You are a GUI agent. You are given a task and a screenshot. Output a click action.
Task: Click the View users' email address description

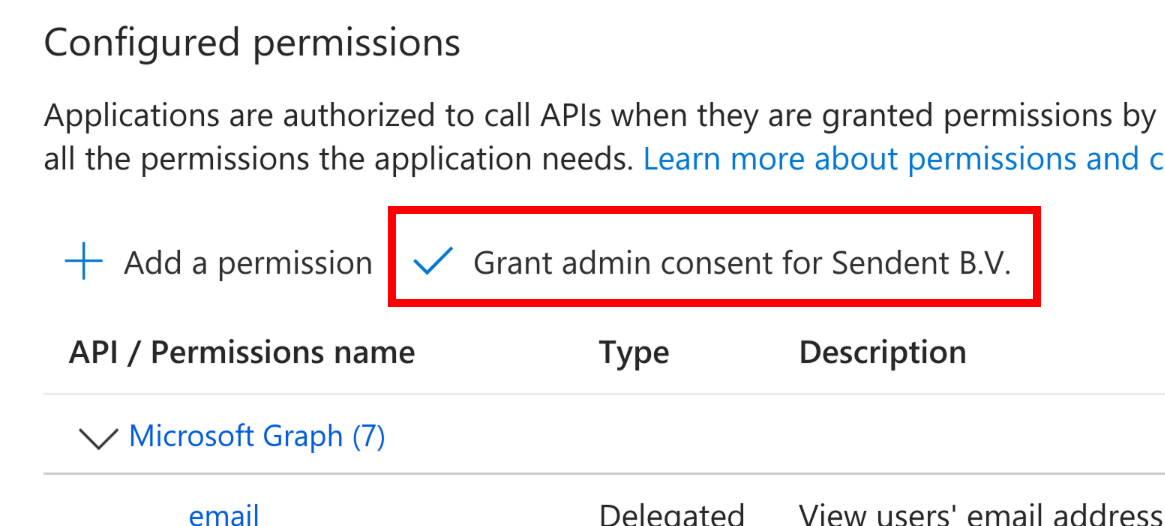pyautogui.click(x=980, y=515)
